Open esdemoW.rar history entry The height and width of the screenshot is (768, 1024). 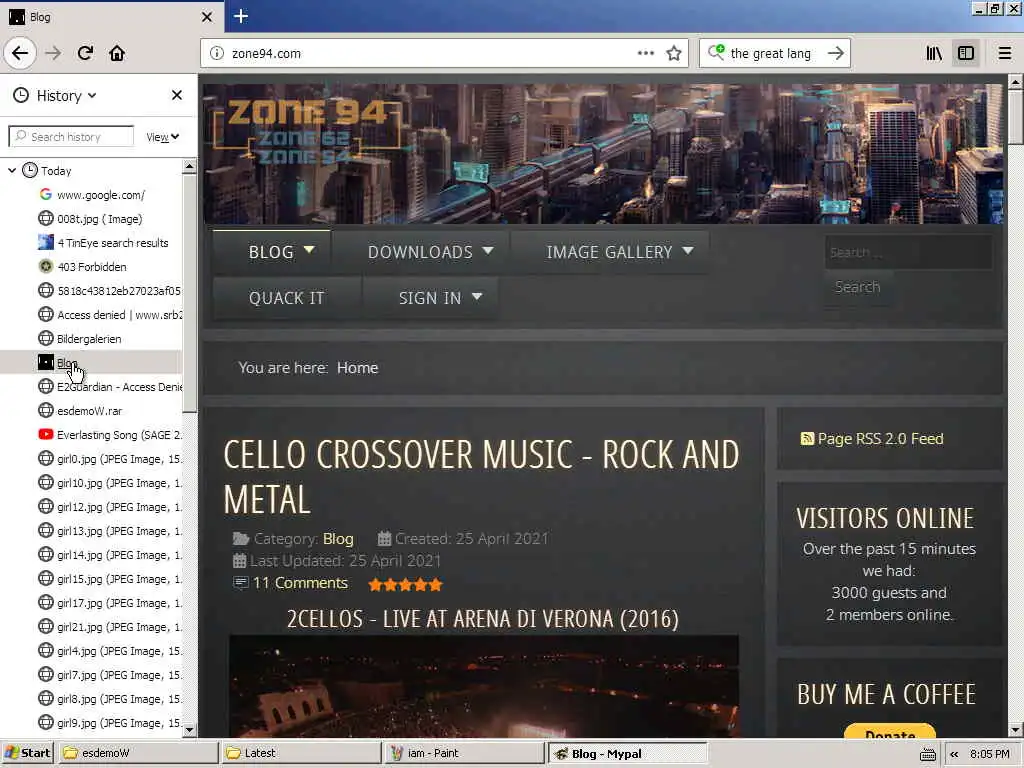coord(80,411)
